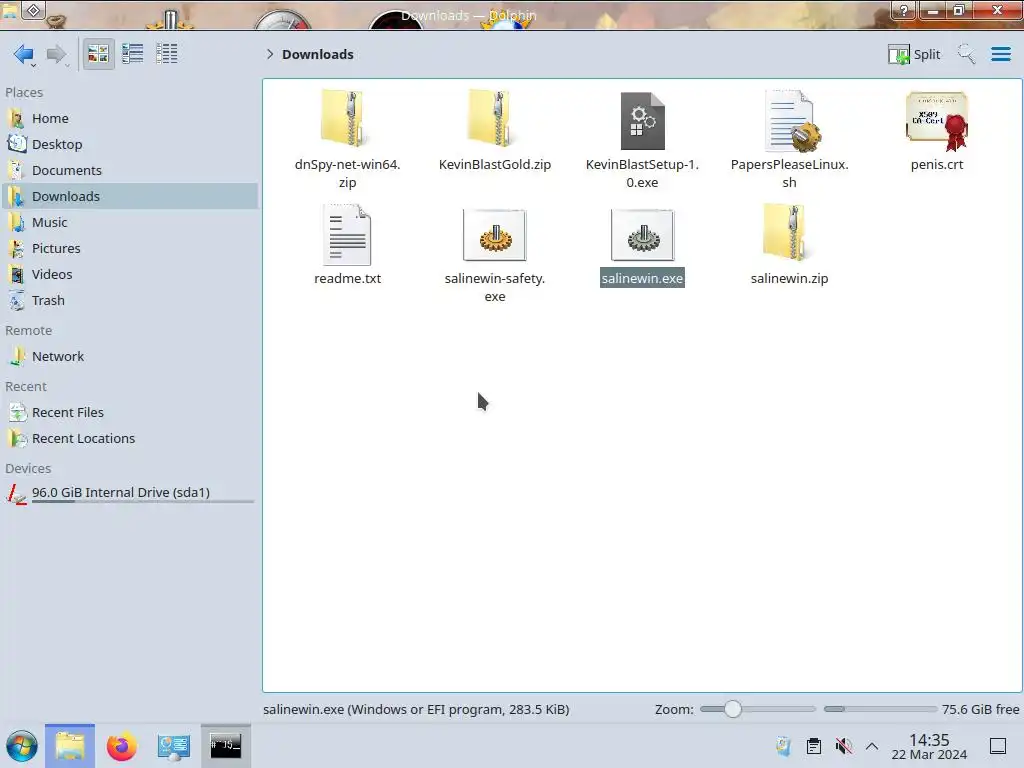The width and height of the screenshot is (1024, 768).
Task: Open the hamburger menu
Action: tap(1000, 54)
